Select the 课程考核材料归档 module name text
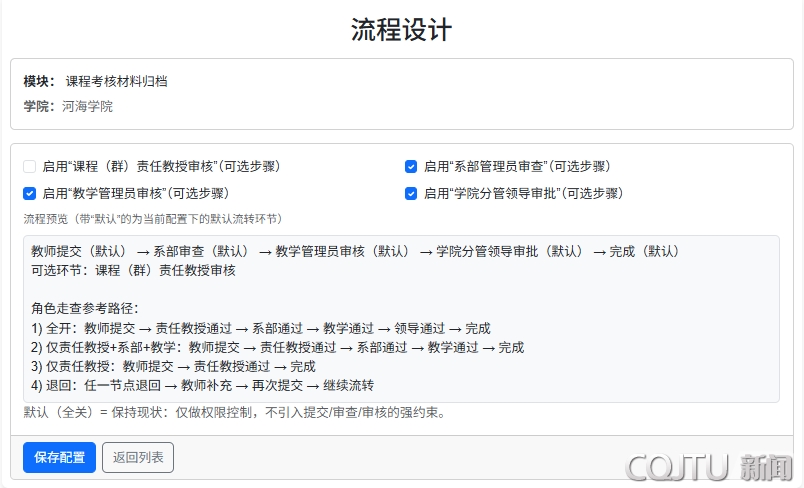Image resolution: width=804 pixels, height=488 pixels. [x=117, y=81]
